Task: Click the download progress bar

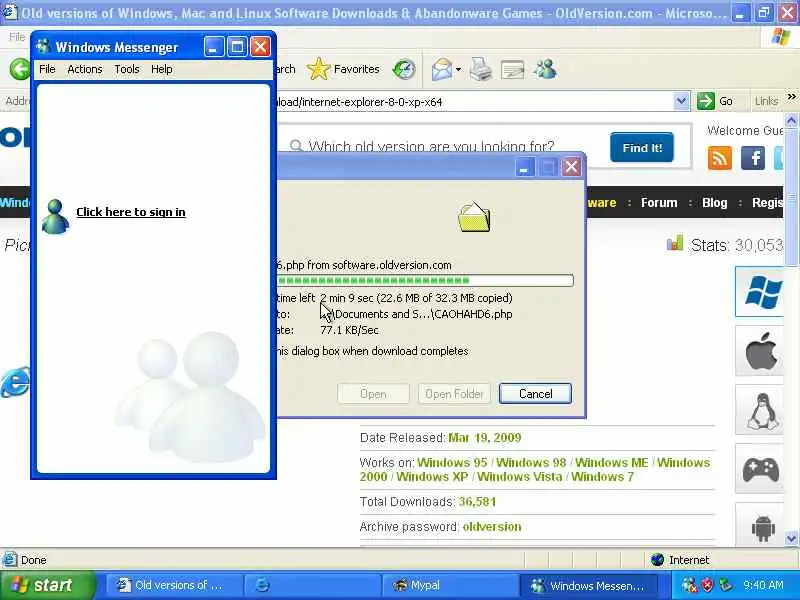Action: tap(425, 280)
